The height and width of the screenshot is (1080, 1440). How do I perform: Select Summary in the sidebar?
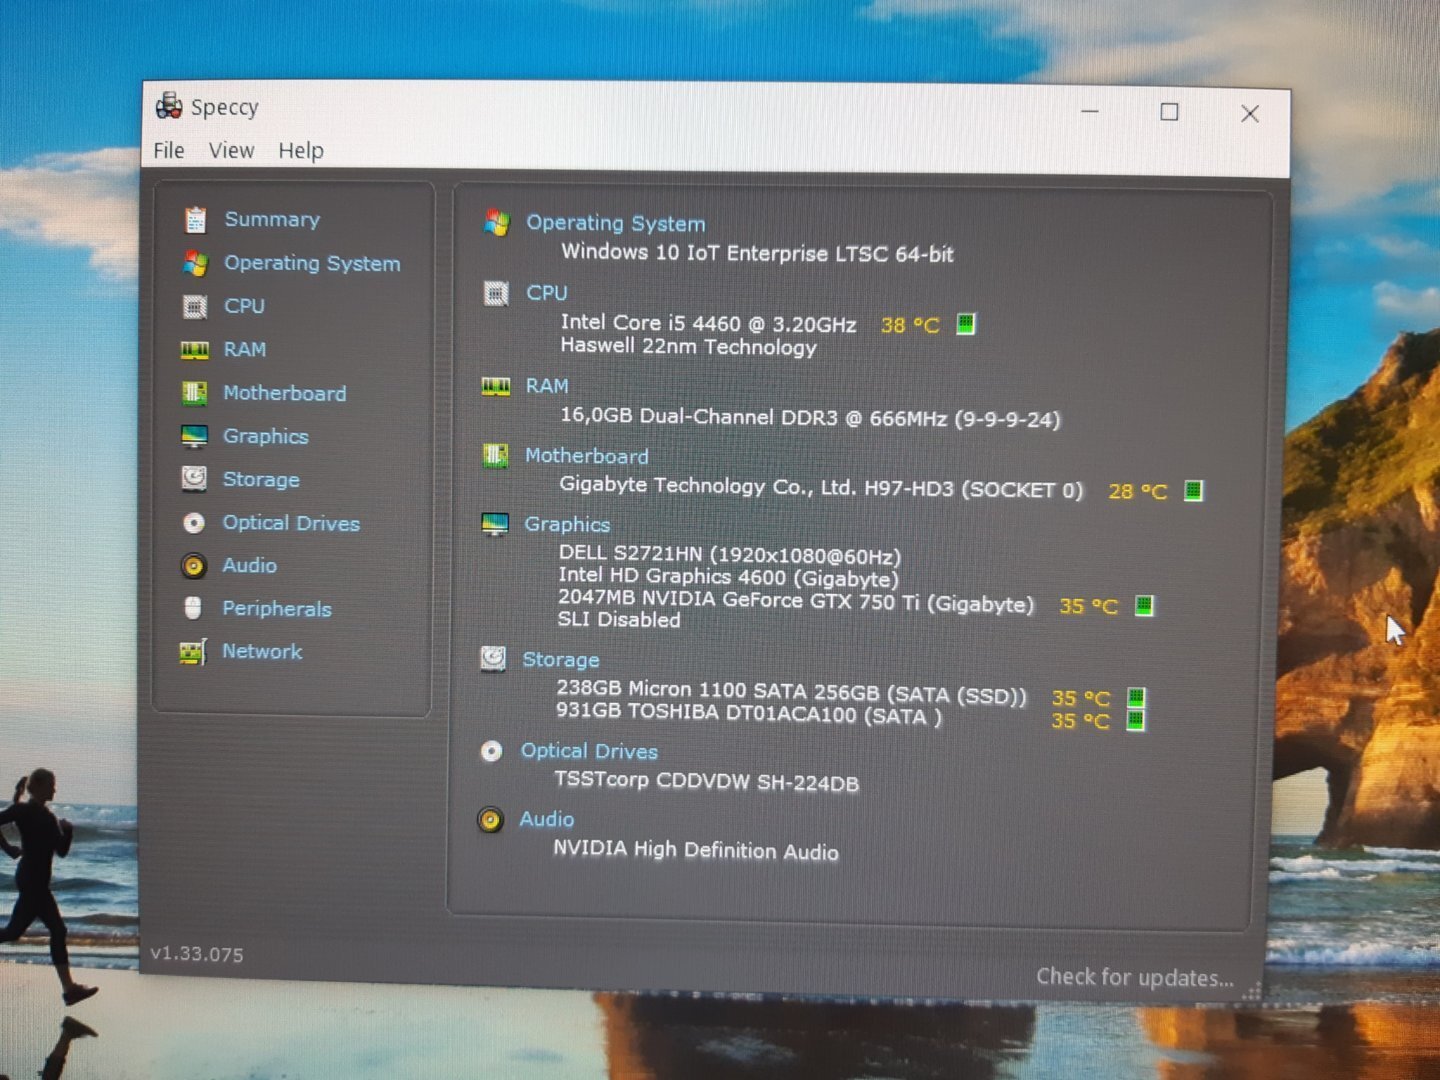coord(272,219)
